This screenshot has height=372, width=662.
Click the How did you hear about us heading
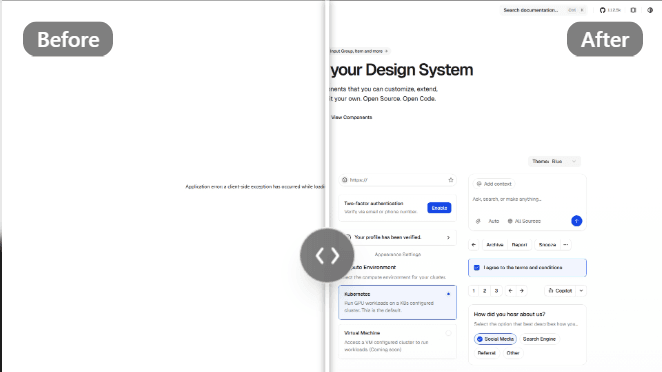pos(509,314)
